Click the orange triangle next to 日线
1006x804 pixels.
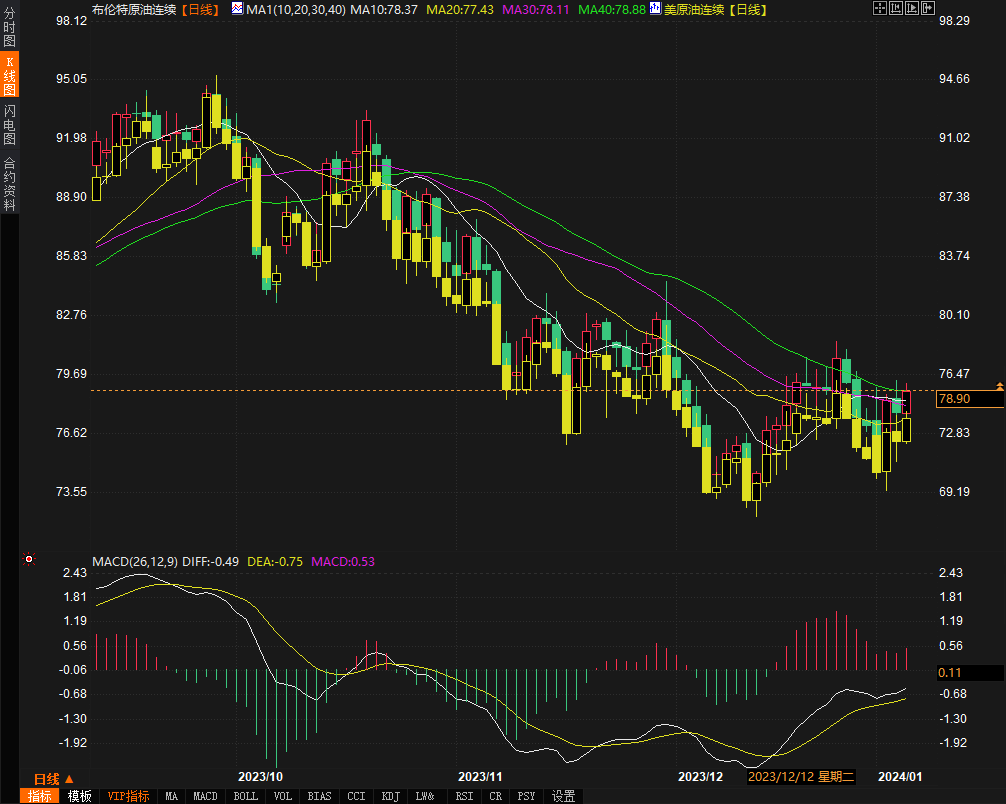click(x=69, y=779)
